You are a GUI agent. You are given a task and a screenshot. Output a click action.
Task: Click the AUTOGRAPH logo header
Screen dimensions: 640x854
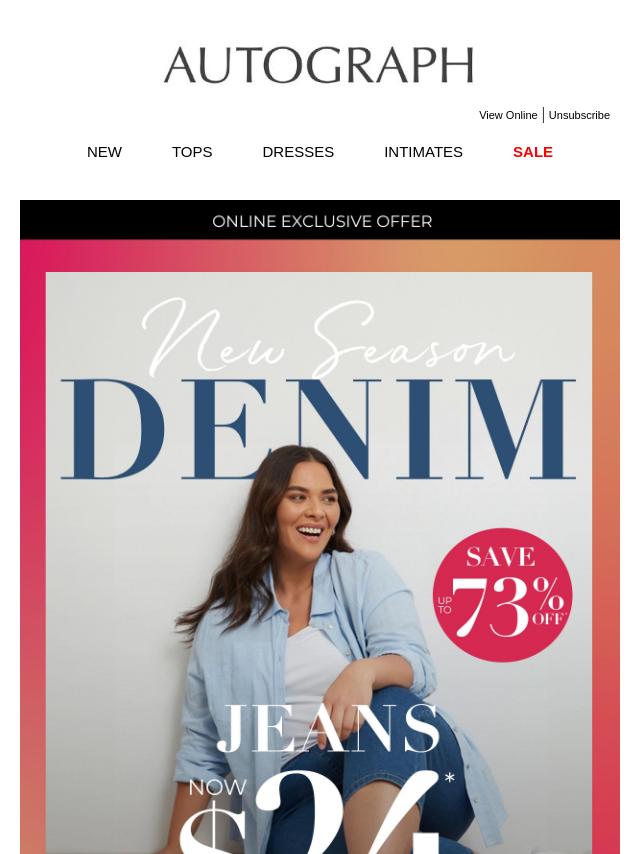coord(319,65)
